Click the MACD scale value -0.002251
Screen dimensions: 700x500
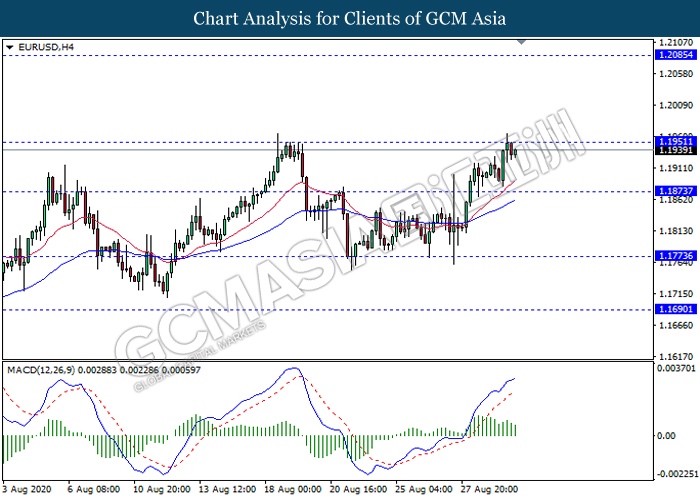(676, 474)
